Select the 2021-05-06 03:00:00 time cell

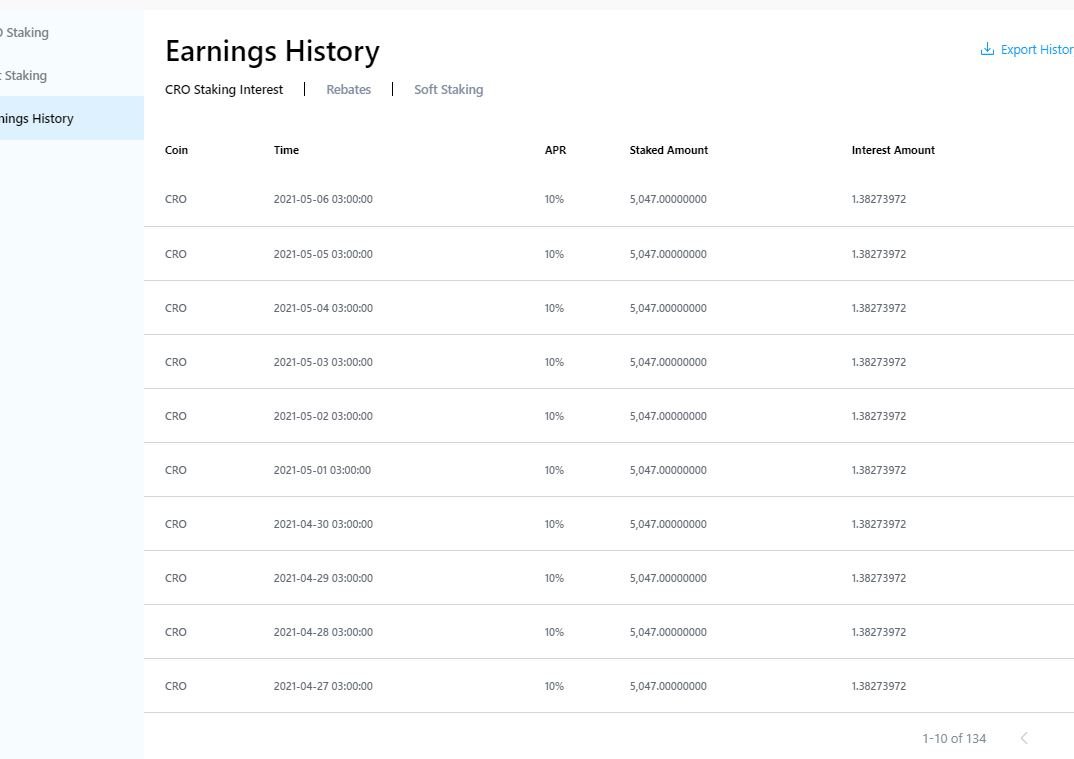[x=323, y=199]
